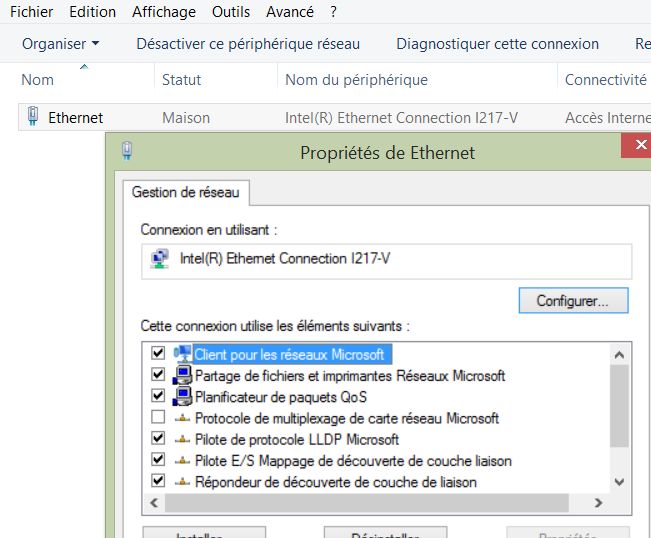Click the list's up scroll arrow
The image size is (651, 538).
coord(619,355)
